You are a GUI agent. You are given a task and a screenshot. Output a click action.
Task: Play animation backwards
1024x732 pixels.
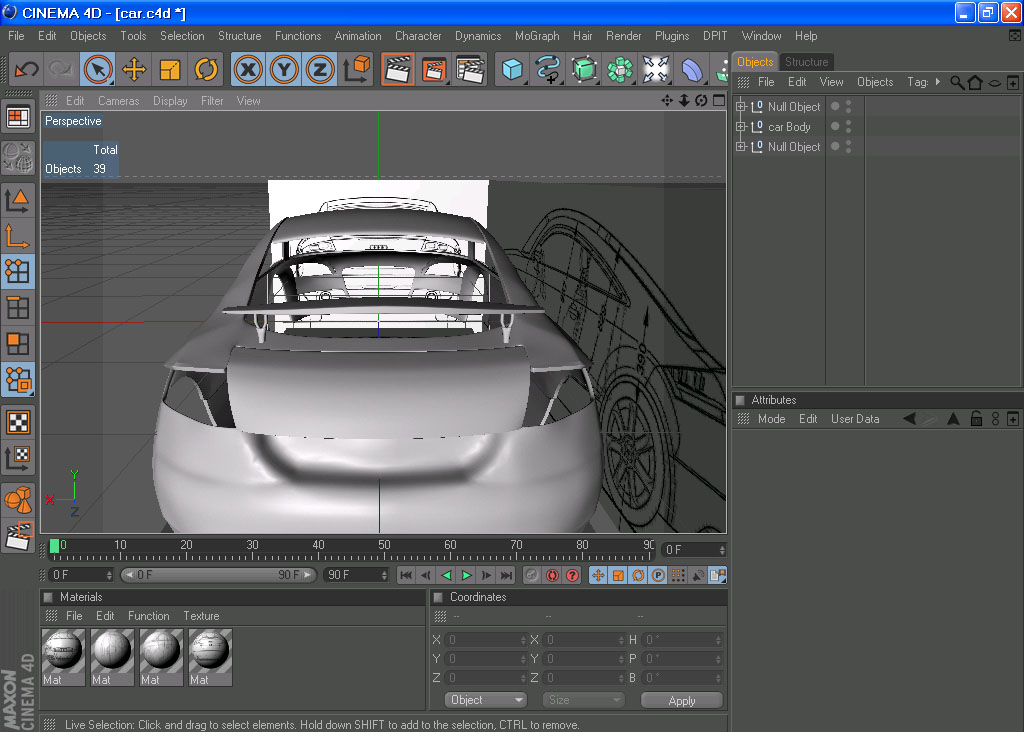447,575
